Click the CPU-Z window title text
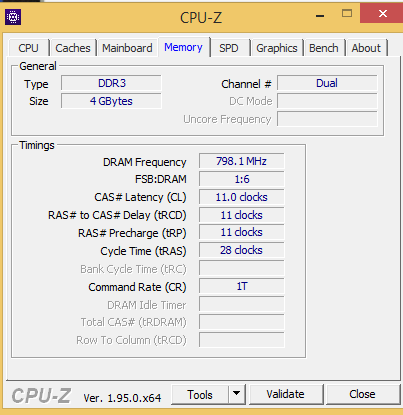This screenshot has height=415, width=403. [201, 18]
